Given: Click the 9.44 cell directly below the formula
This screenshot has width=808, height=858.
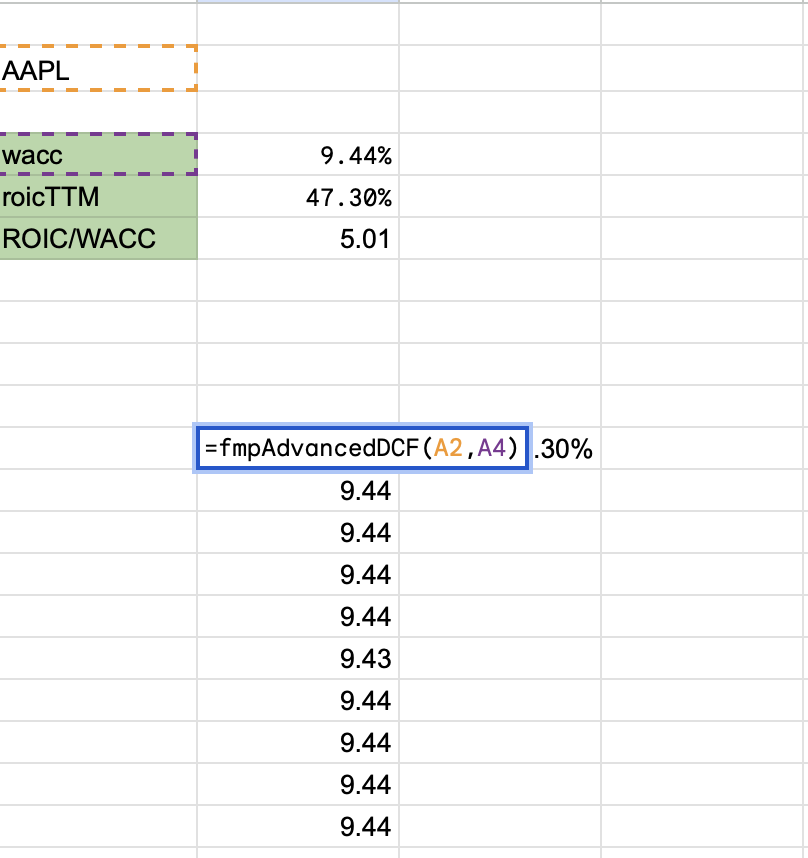Looking at the screenshot, I should 298,490.
